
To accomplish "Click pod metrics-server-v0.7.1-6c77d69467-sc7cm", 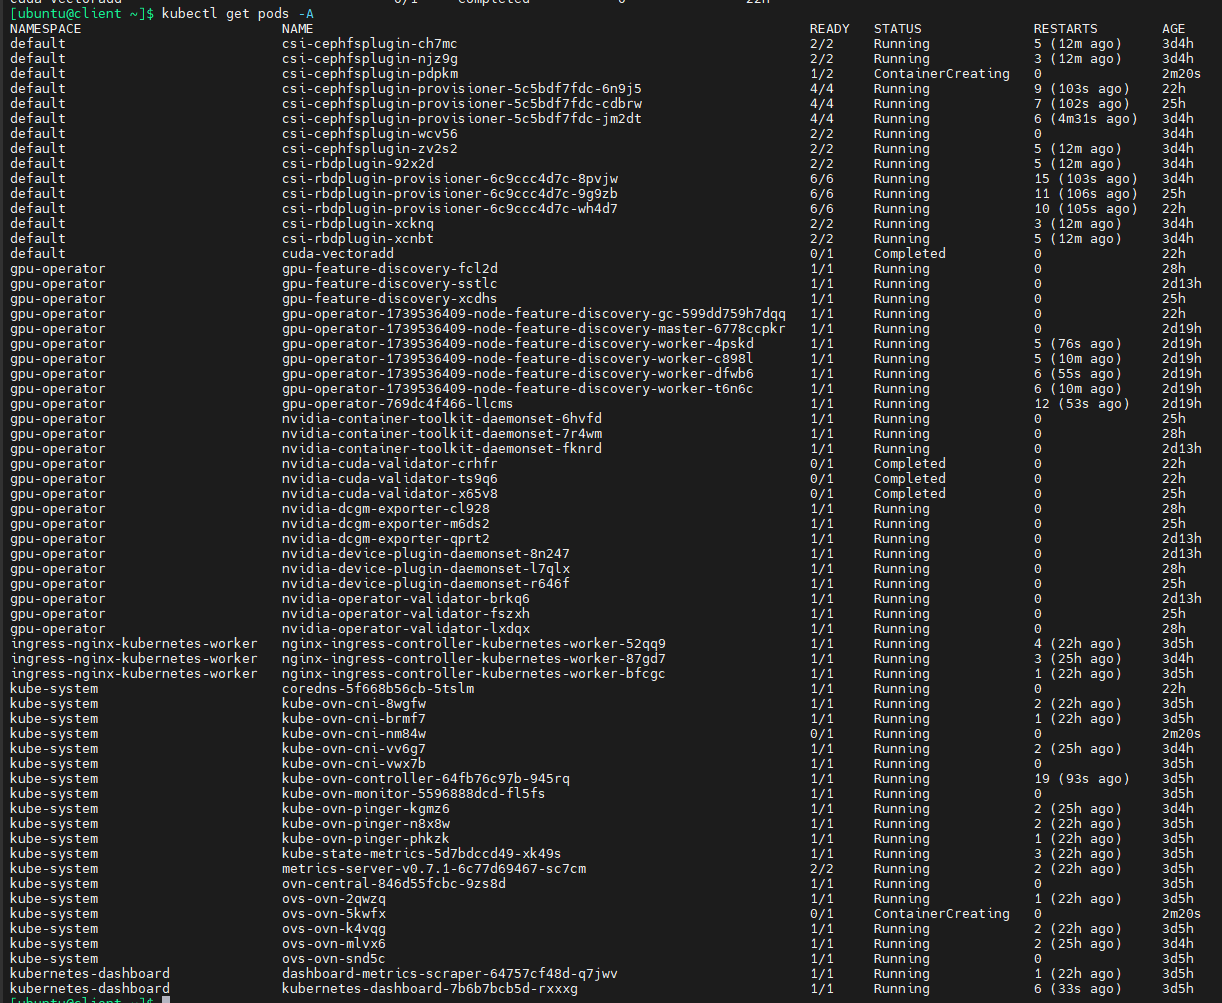I will click(434, 869).
